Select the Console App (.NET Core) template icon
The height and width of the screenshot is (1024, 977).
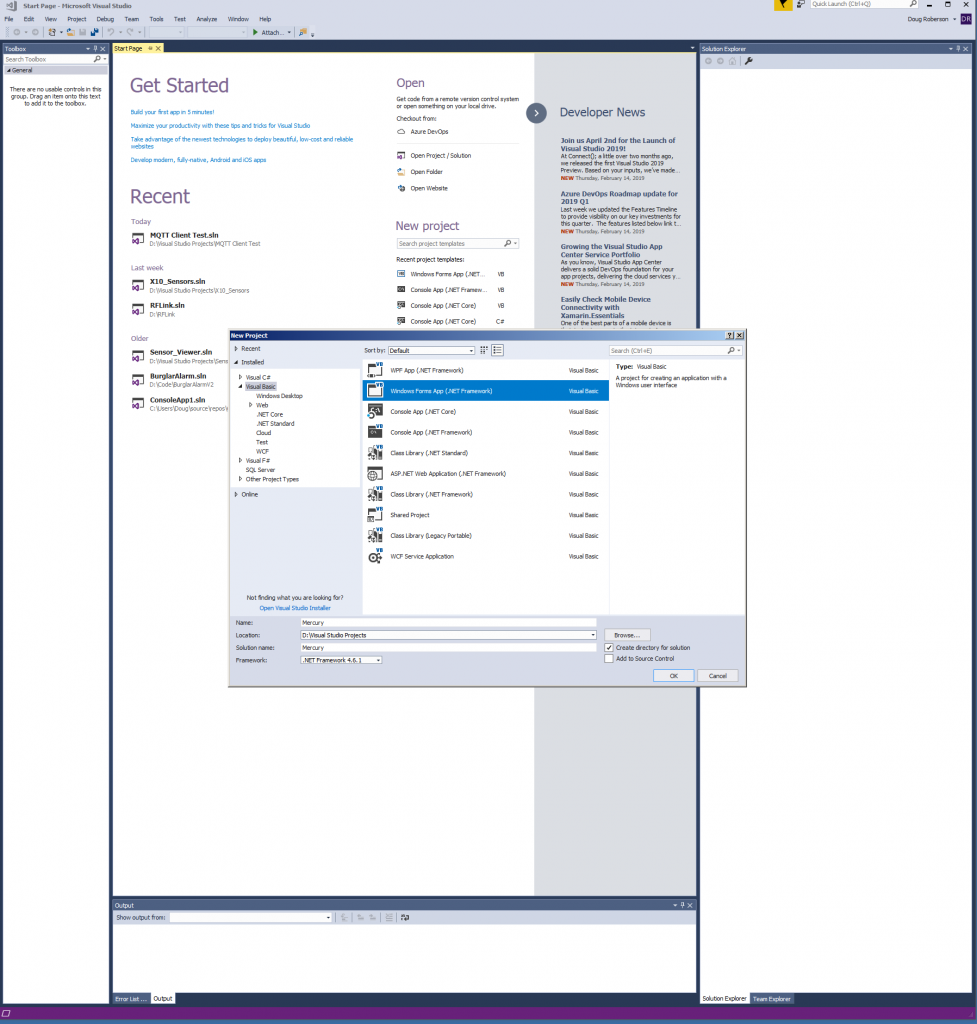[x=375, y=411]
